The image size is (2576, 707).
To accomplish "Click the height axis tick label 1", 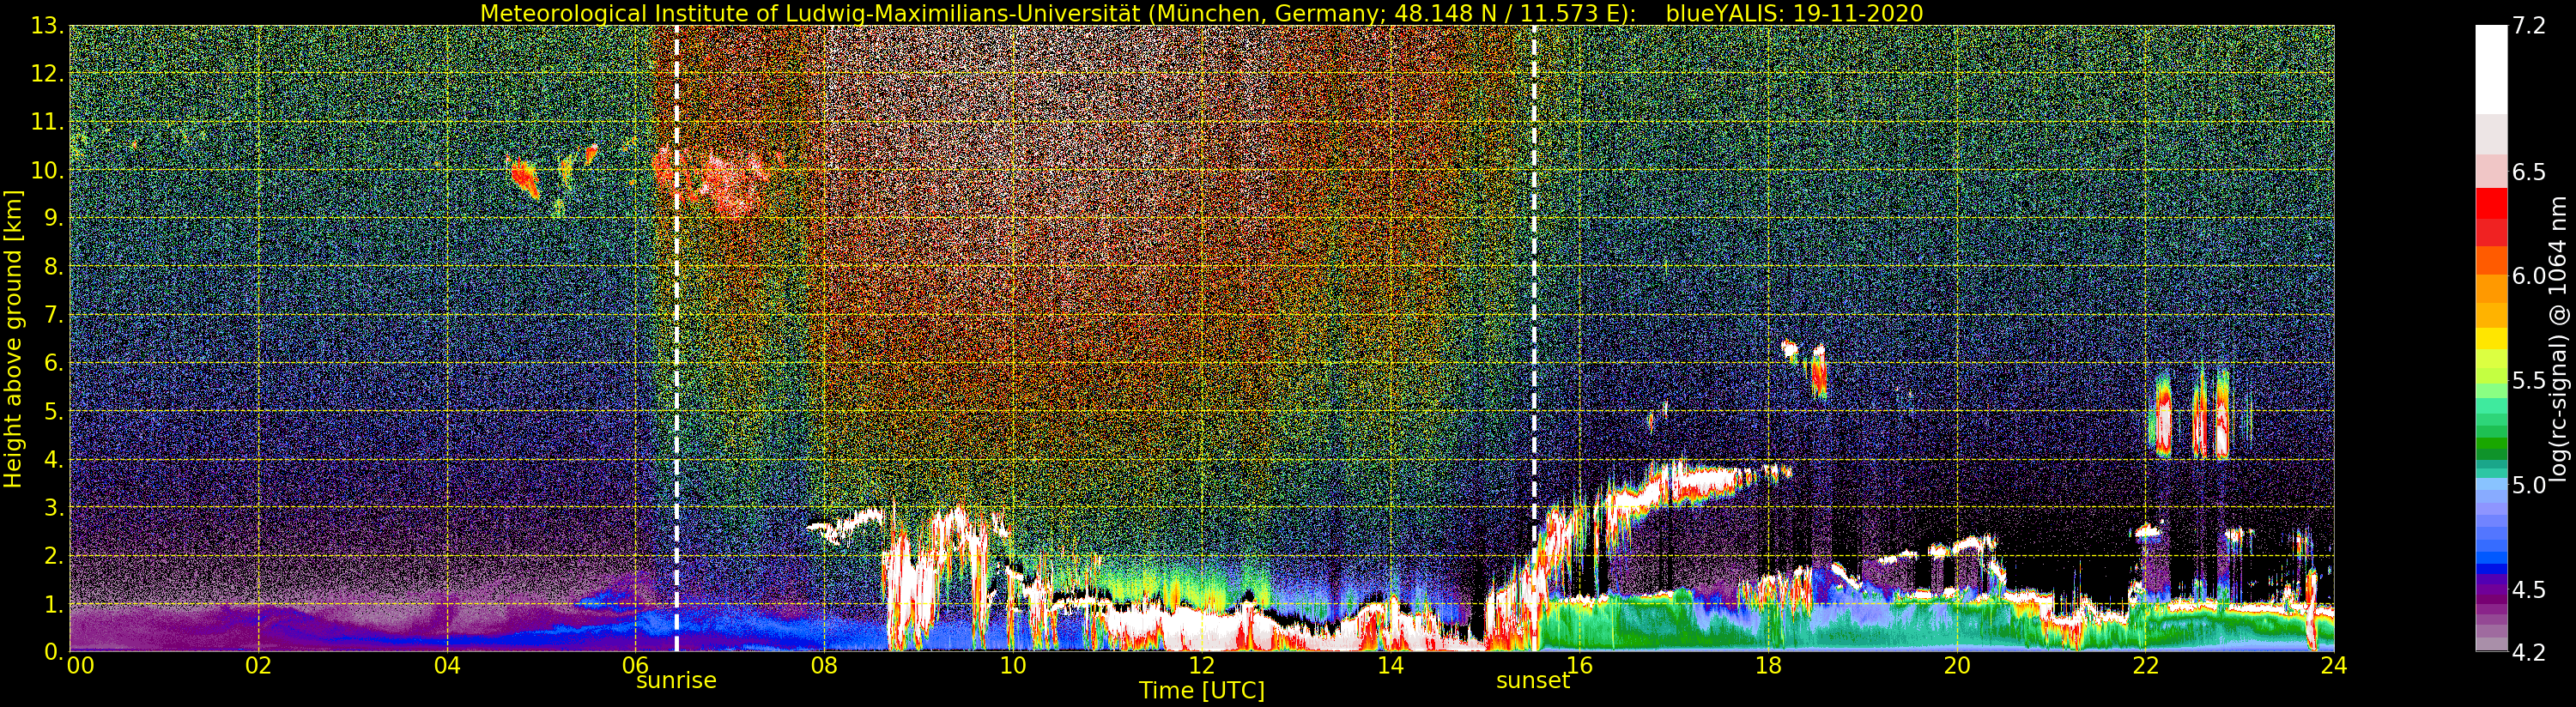I will (x=54, y=605).
